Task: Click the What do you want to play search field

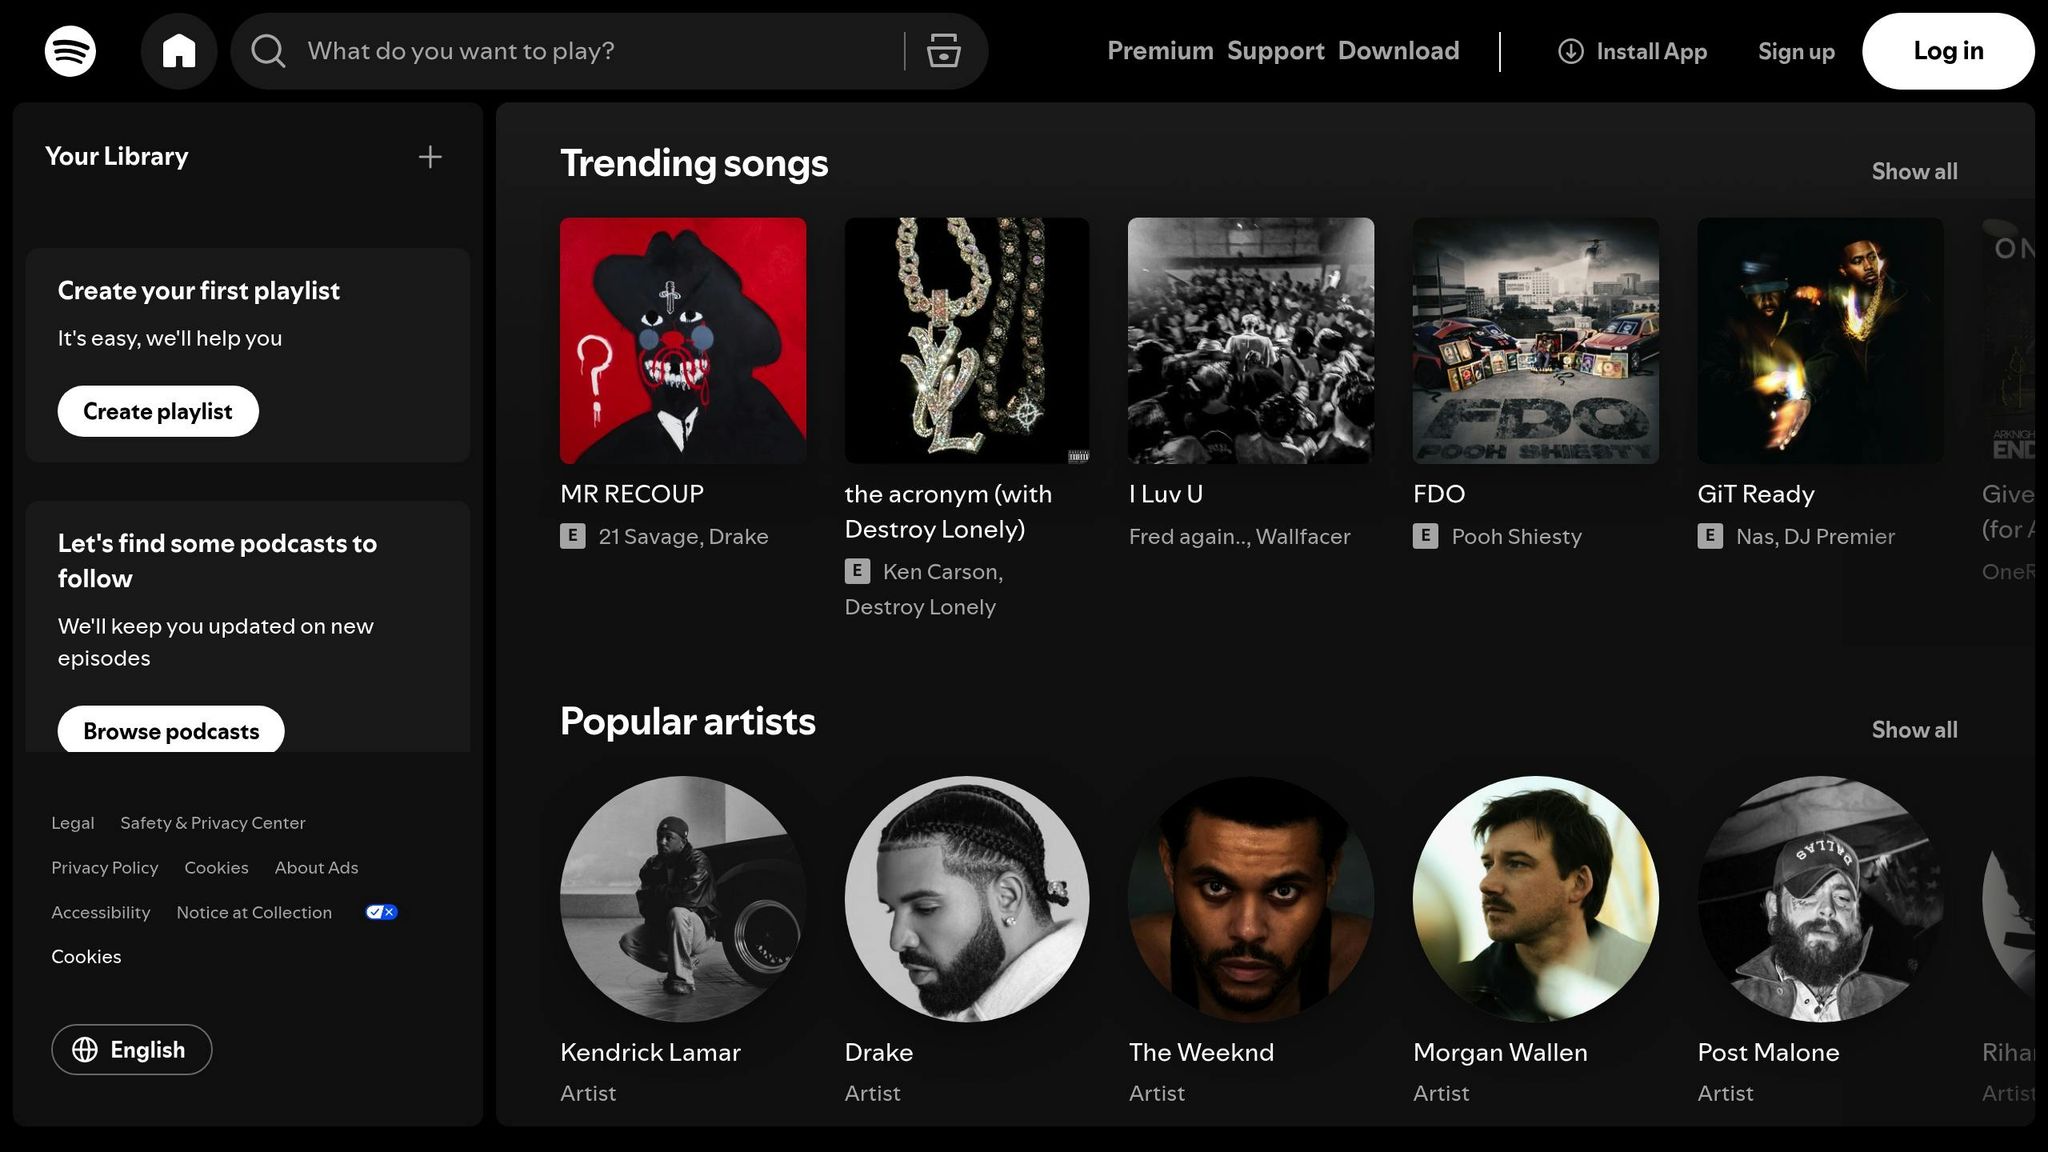Action: click(560, 51)
